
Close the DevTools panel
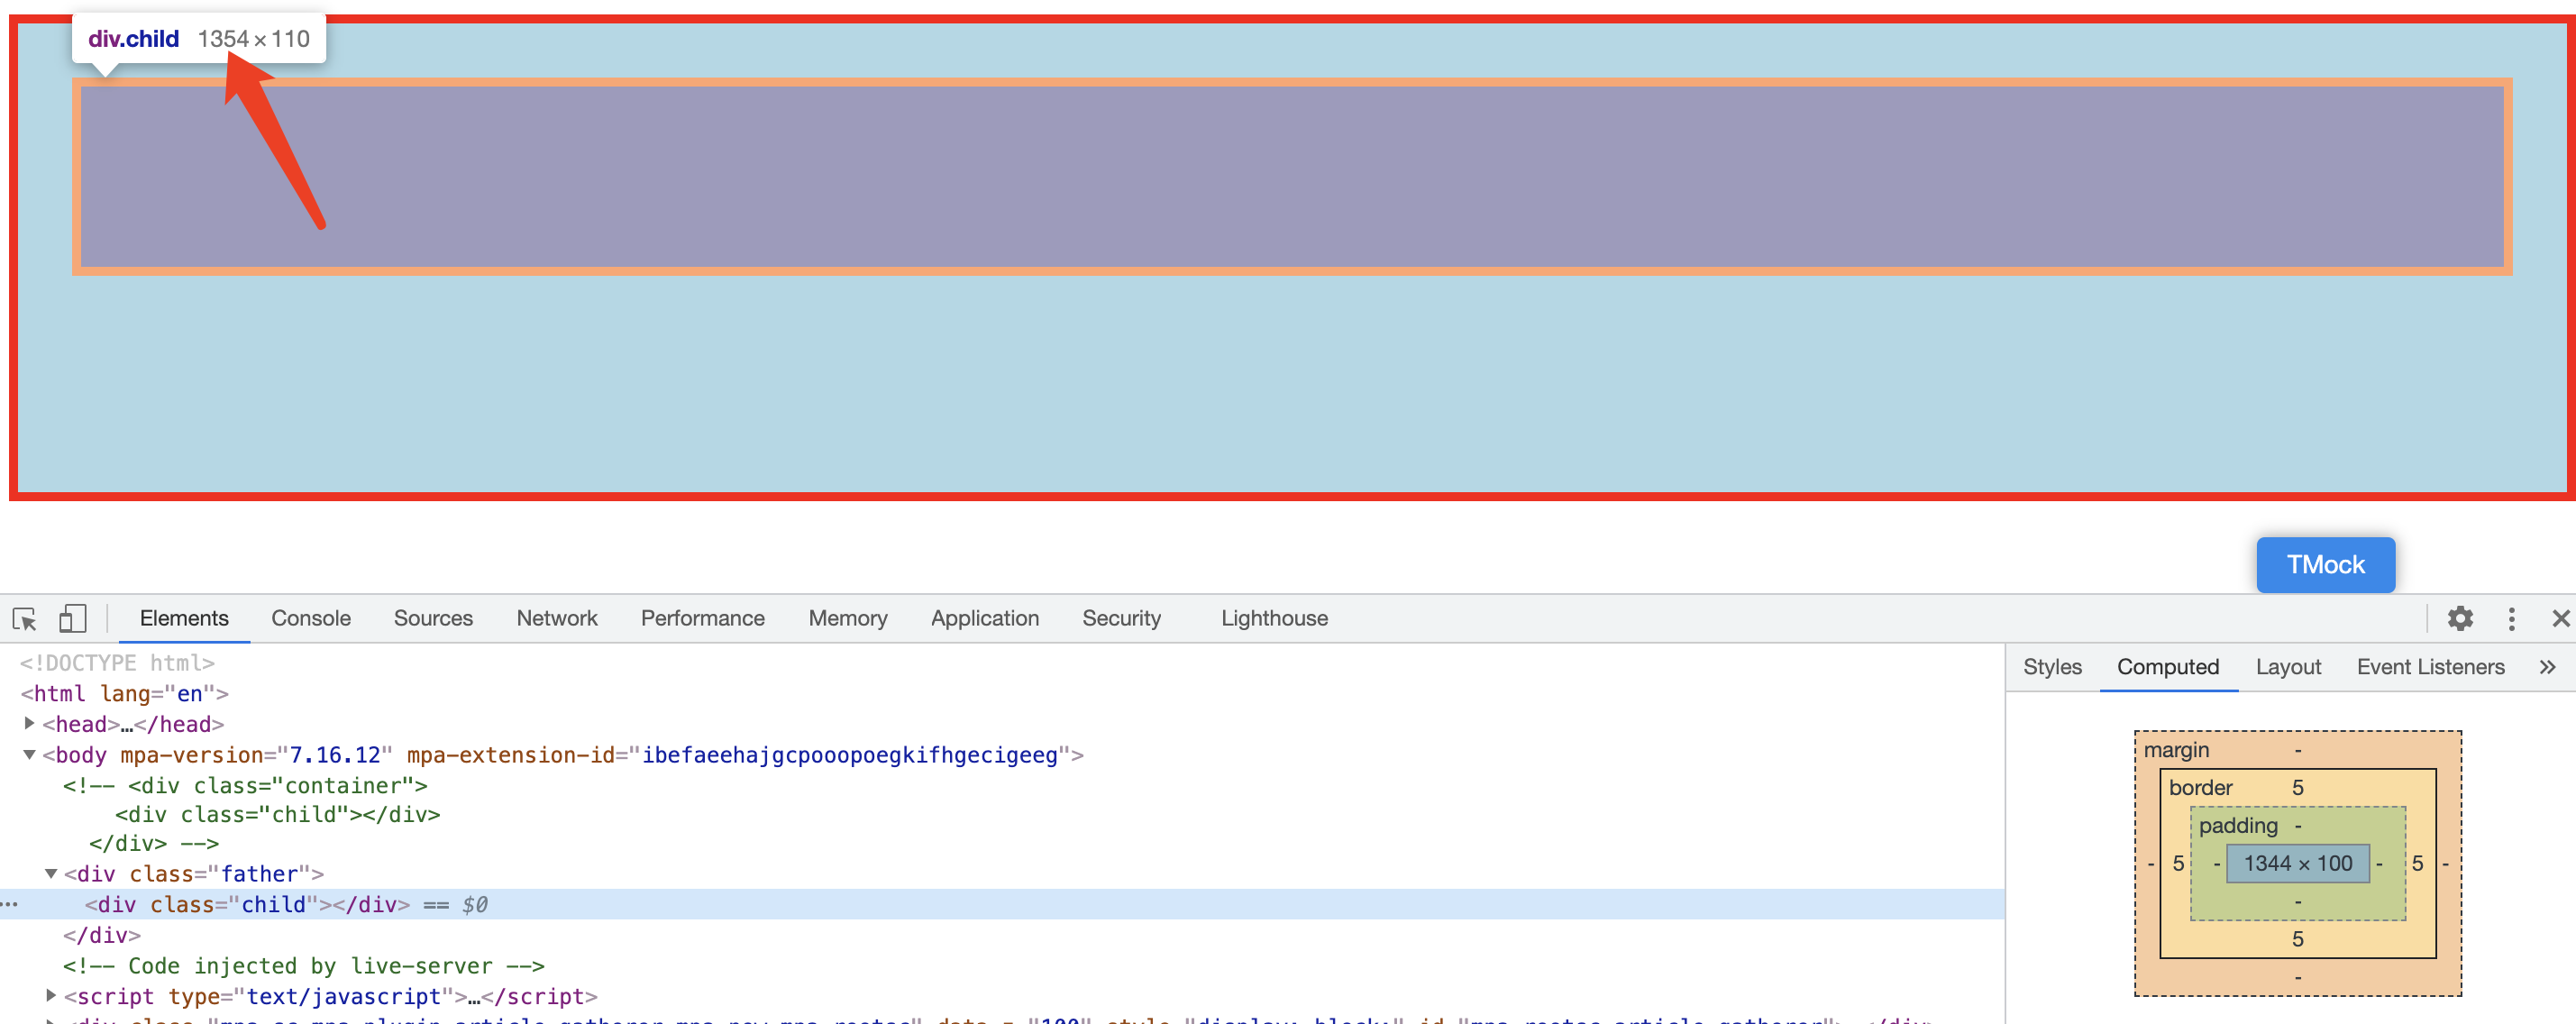2560,619
